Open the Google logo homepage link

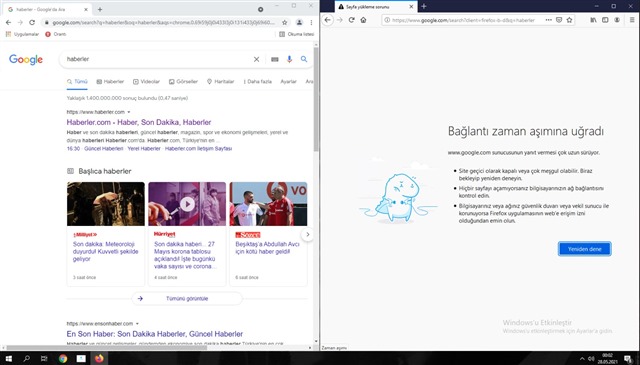pyautogui.click(x=26, y=60)
